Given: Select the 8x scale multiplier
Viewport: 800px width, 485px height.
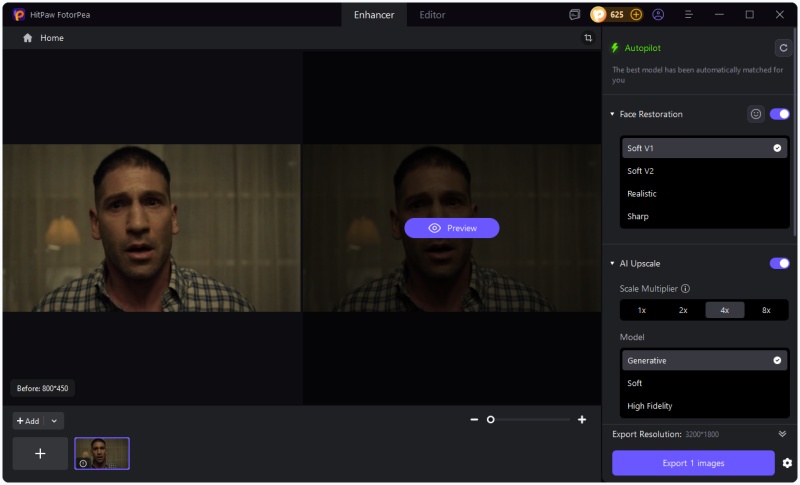Looking at the screenshot, I should click(766, 310).
